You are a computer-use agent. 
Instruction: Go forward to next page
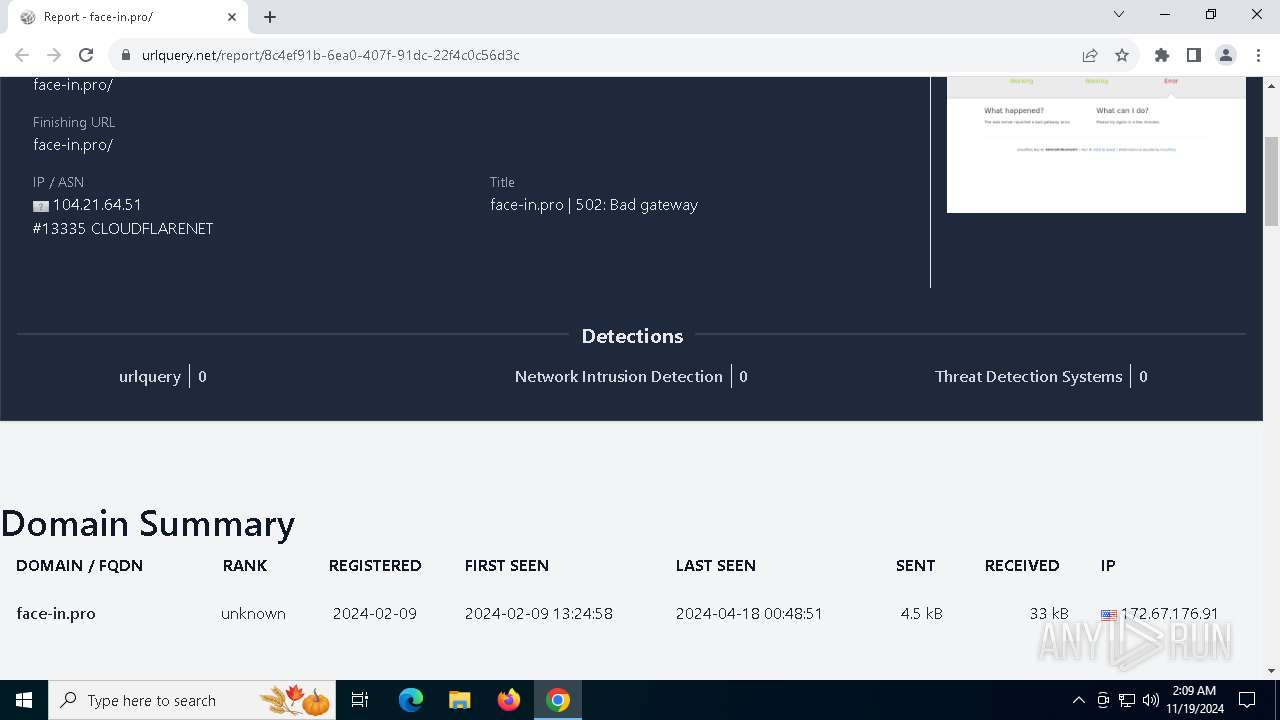click(x=54, y=55)
